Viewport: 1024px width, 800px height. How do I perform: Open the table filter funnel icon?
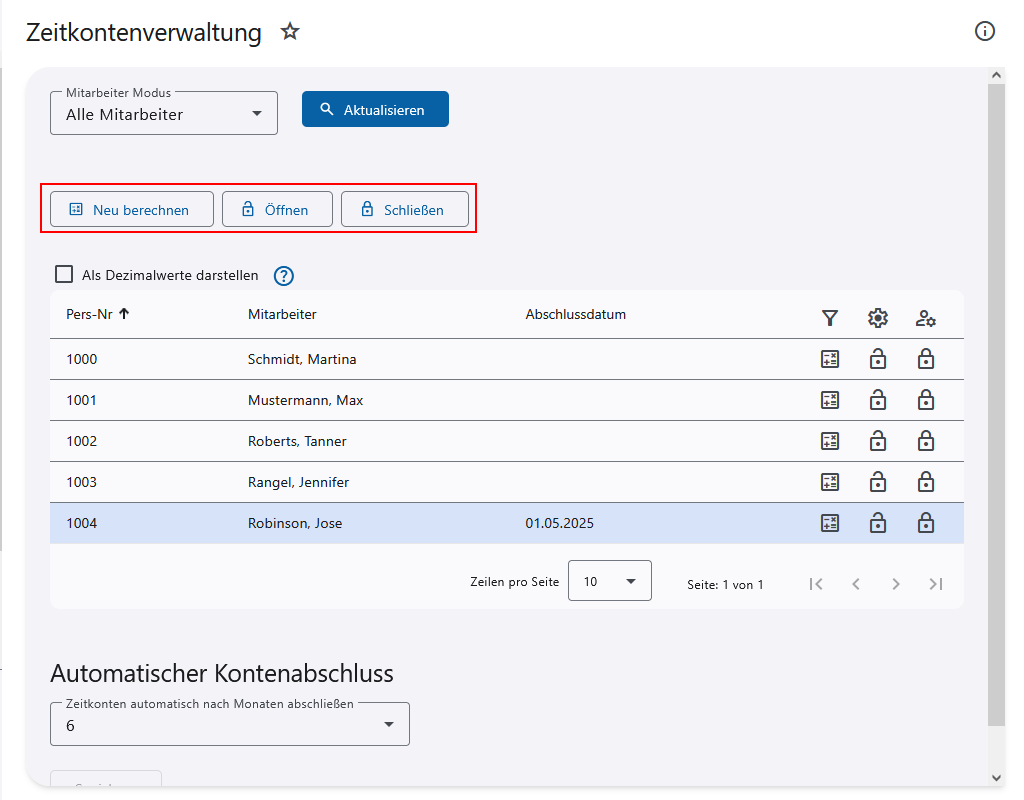click(829, 318)
